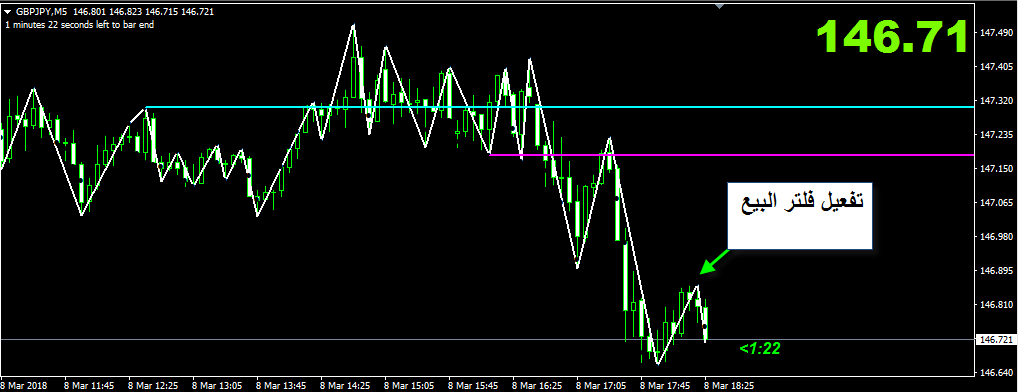This screenshot has height=392, width=1019.
Task: Click the 147.490 level on price scale
Action: pyautogui.click(x=995, y=33)
